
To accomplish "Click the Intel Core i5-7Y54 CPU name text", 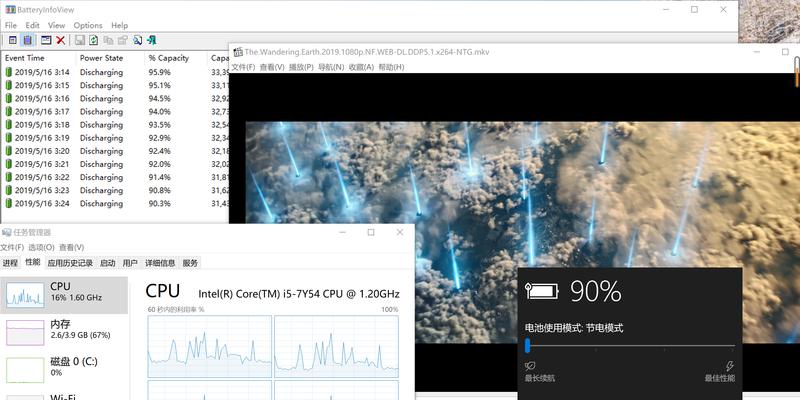I will tap(299, 294).
